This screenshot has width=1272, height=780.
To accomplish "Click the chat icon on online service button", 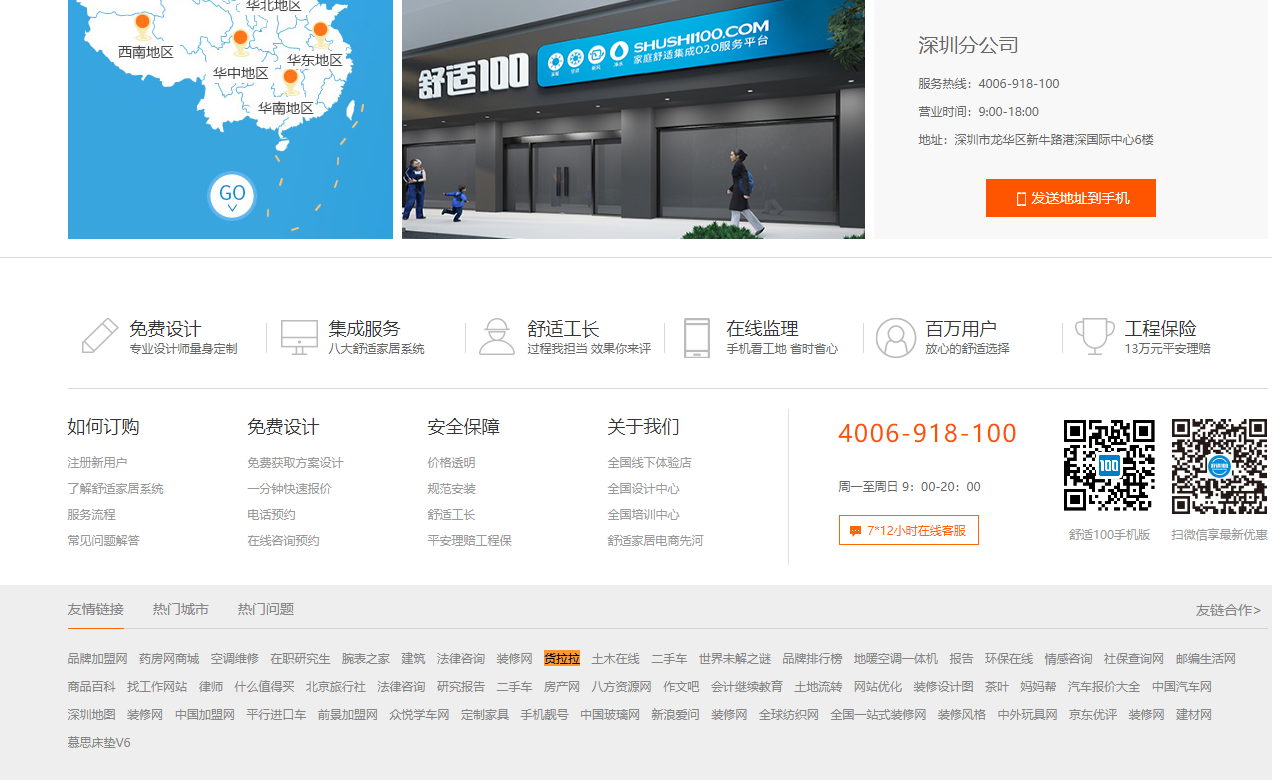I will pyautogui.click(x=855, y=530).
